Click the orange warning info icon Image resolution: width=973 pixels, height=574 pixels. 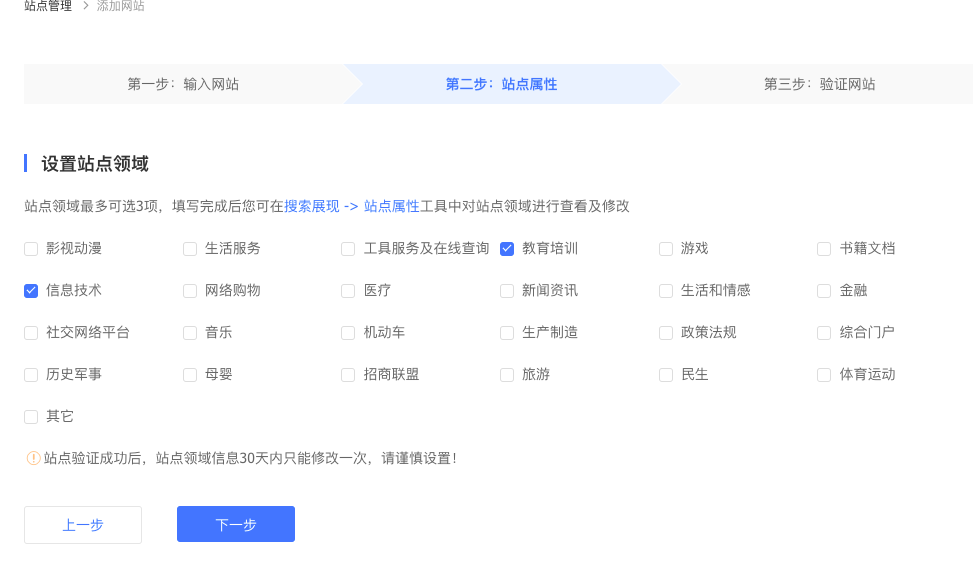(x=33, y=458)
